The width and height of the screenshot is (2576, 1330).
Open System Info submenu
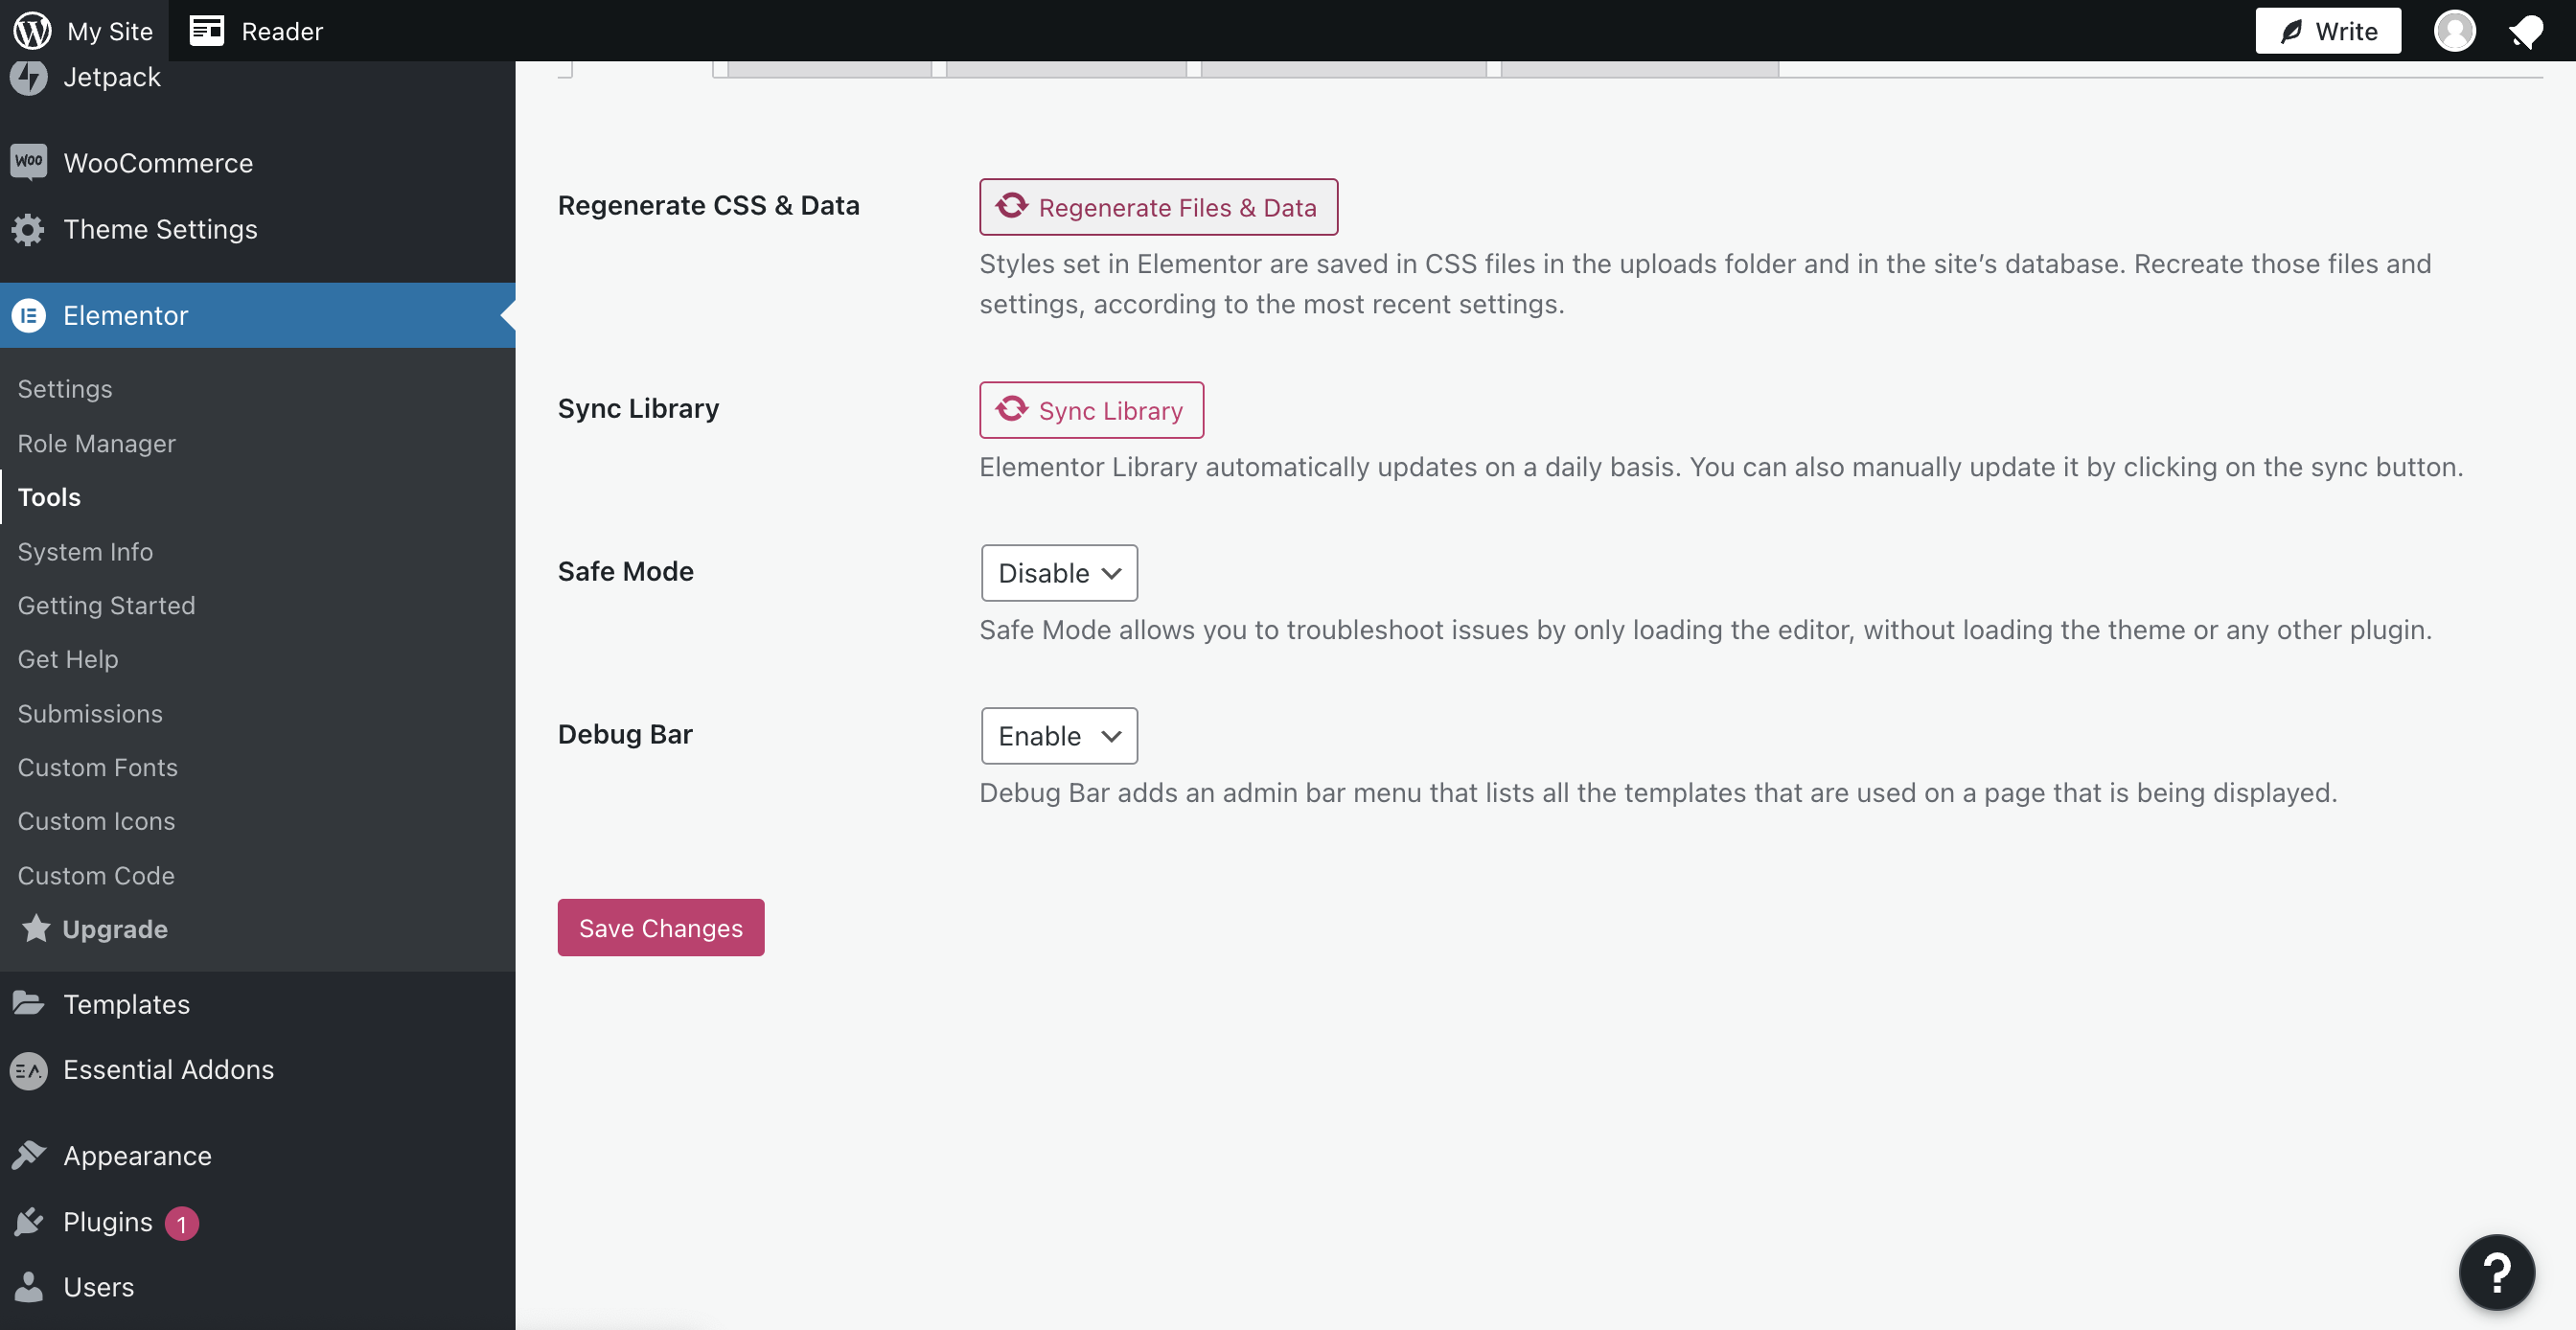[x=85, y=551]
